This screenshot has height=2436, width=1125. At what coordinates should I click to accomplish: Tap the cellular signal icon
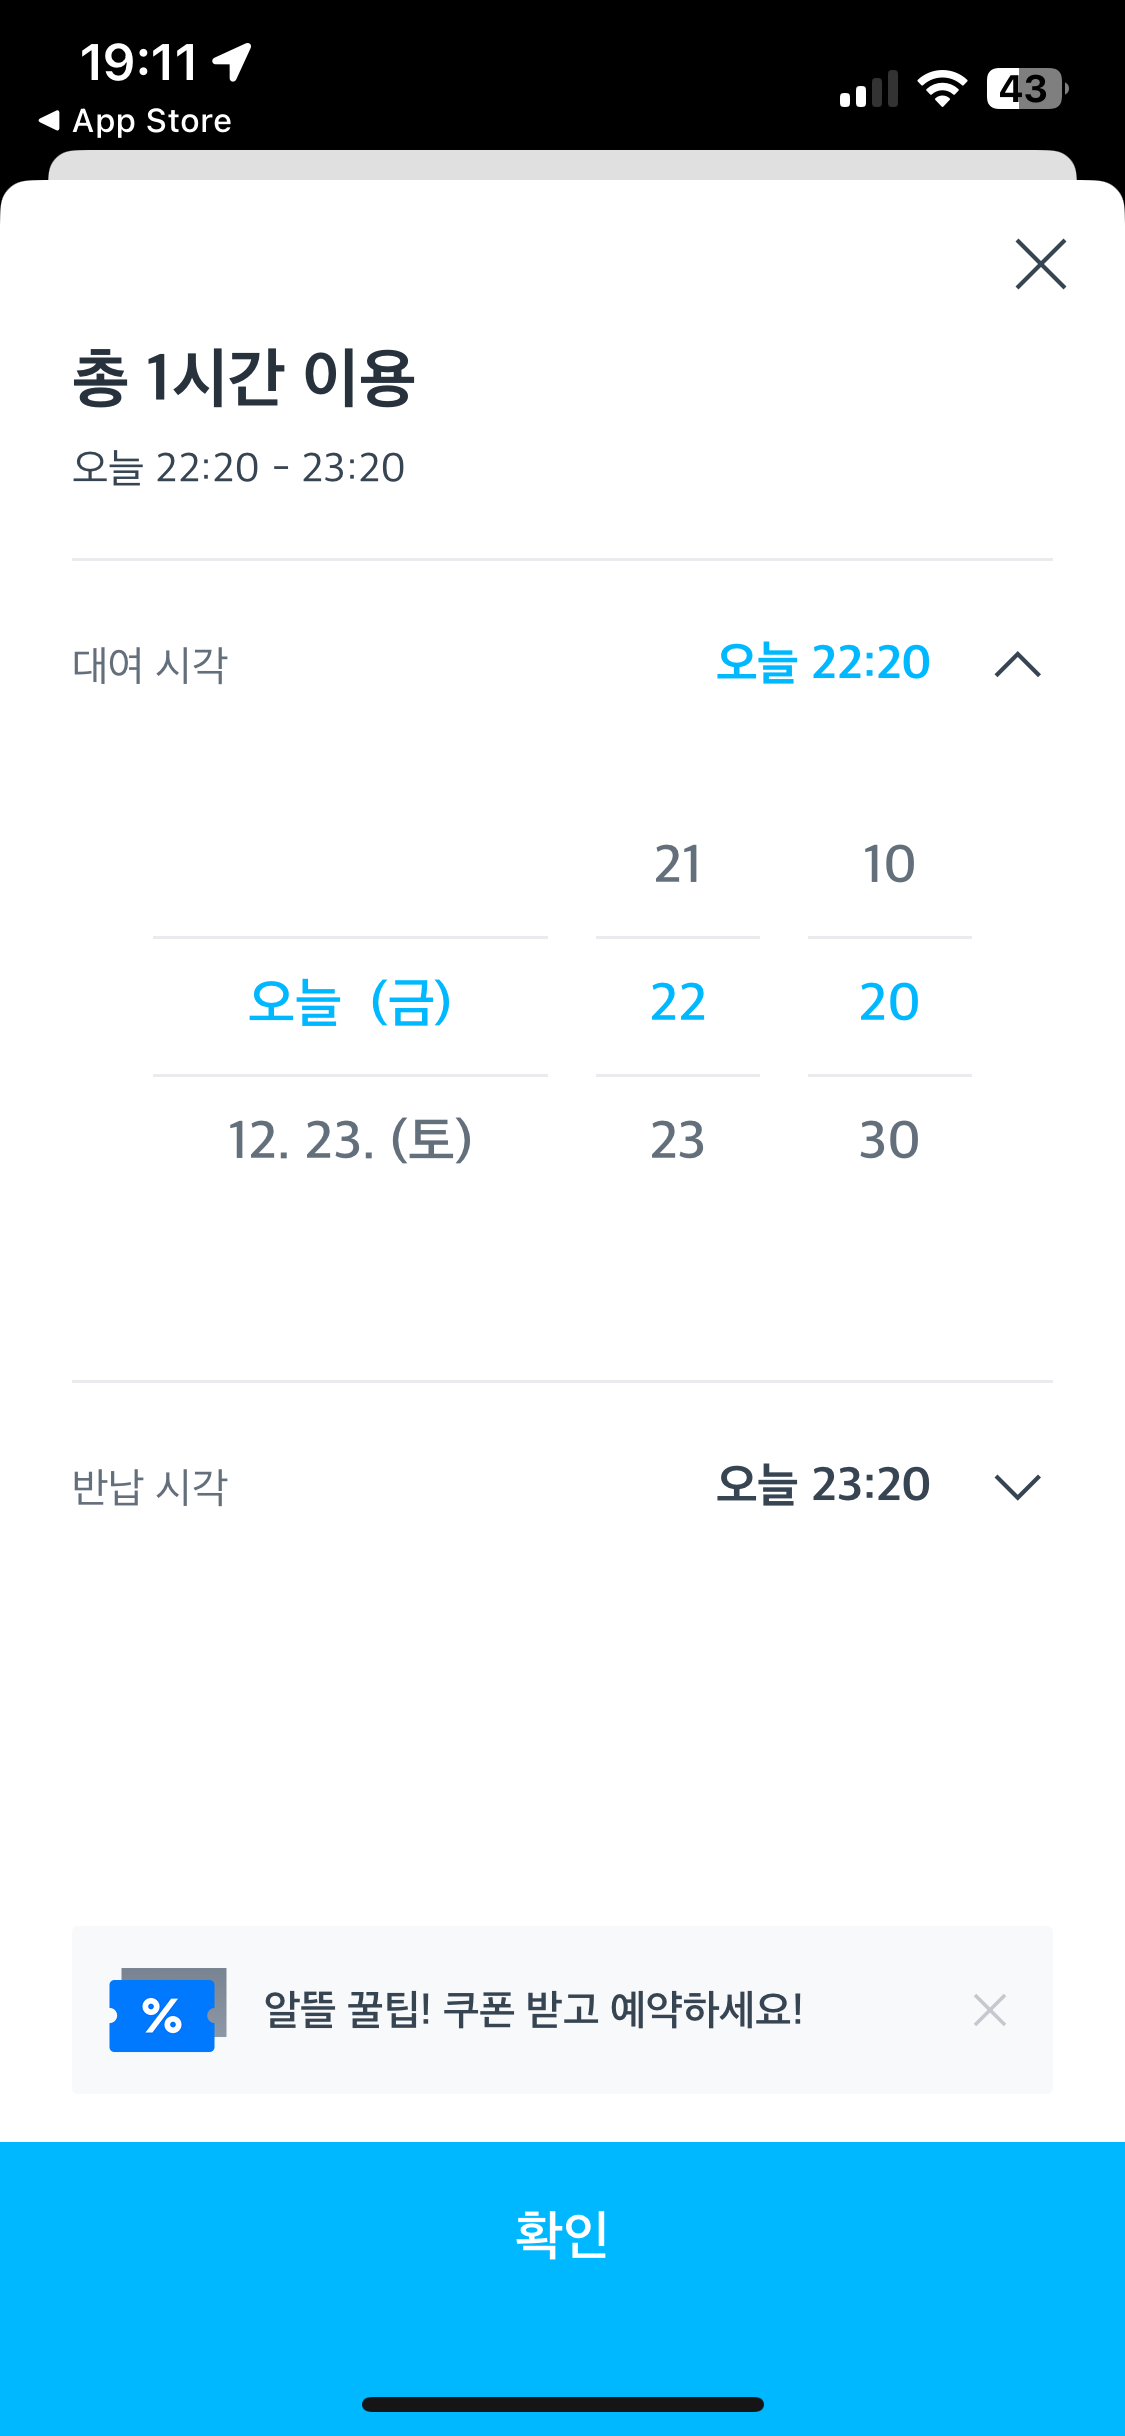click(869, 89)
